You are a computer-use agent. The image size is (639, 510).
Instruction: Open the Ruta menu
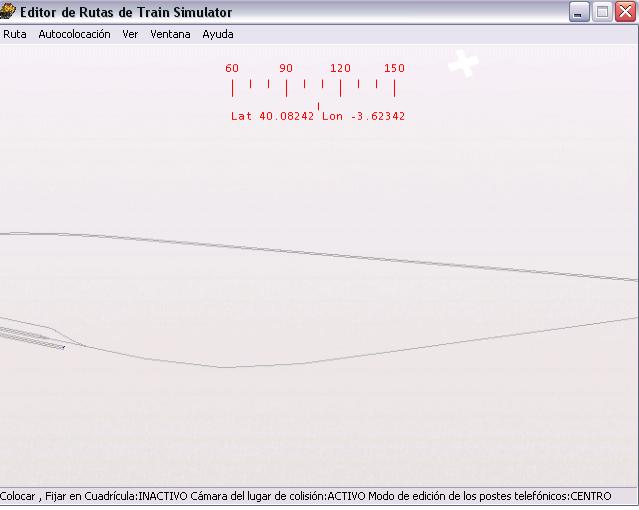(15, 34)
